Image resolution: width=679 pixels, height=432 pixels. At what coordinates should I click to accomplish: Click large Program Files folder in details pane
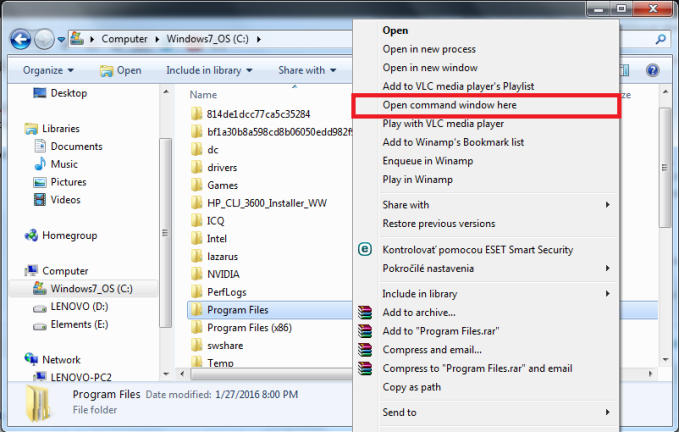[38, 403]
